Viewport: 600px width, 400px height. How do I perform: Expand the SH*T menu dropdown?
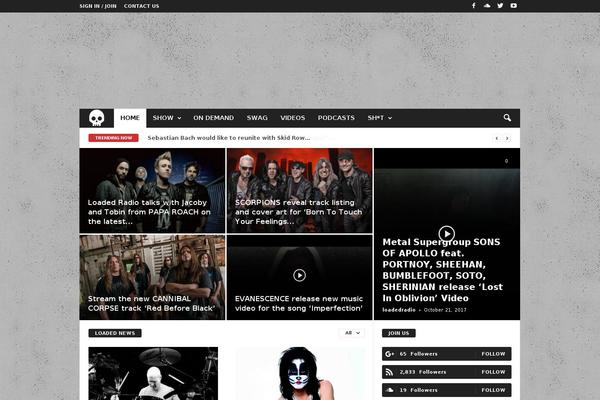pos(380,118)
